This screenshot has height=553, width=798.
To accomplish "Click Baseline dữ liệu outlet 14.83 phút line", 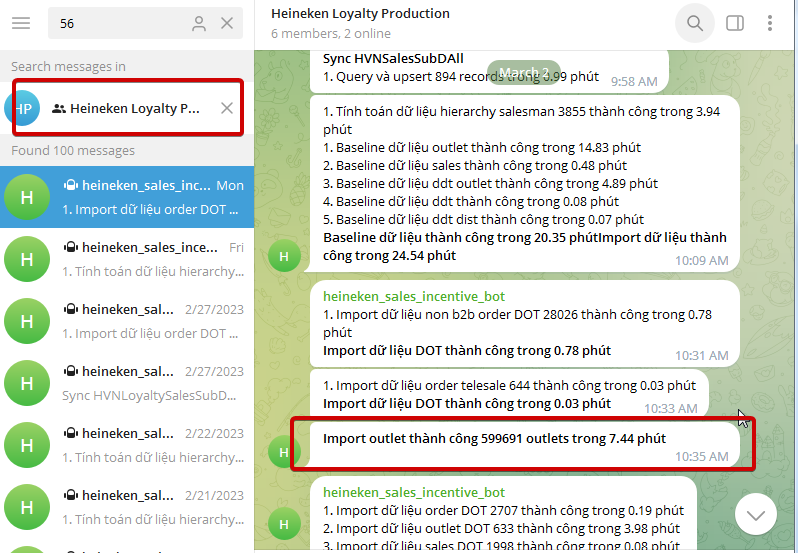I will point(481,148).
